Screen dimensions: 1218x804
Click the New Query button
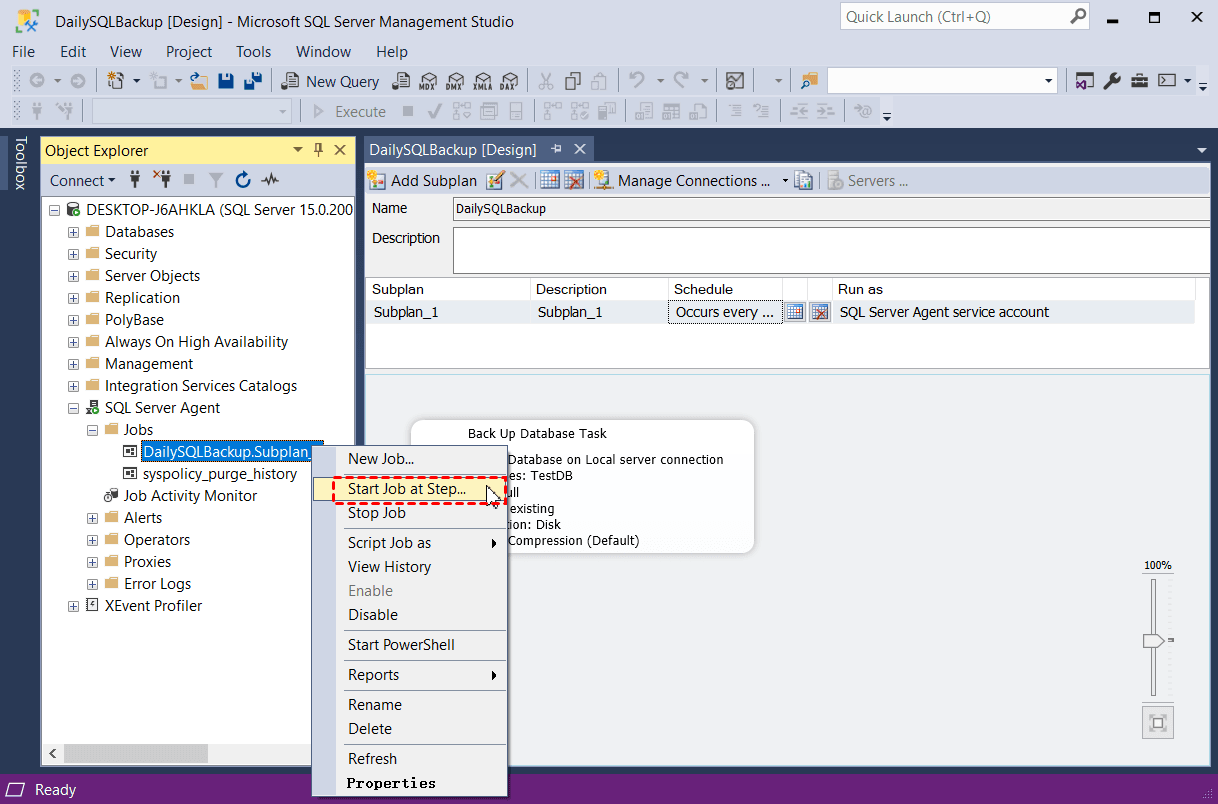point(331,81)
